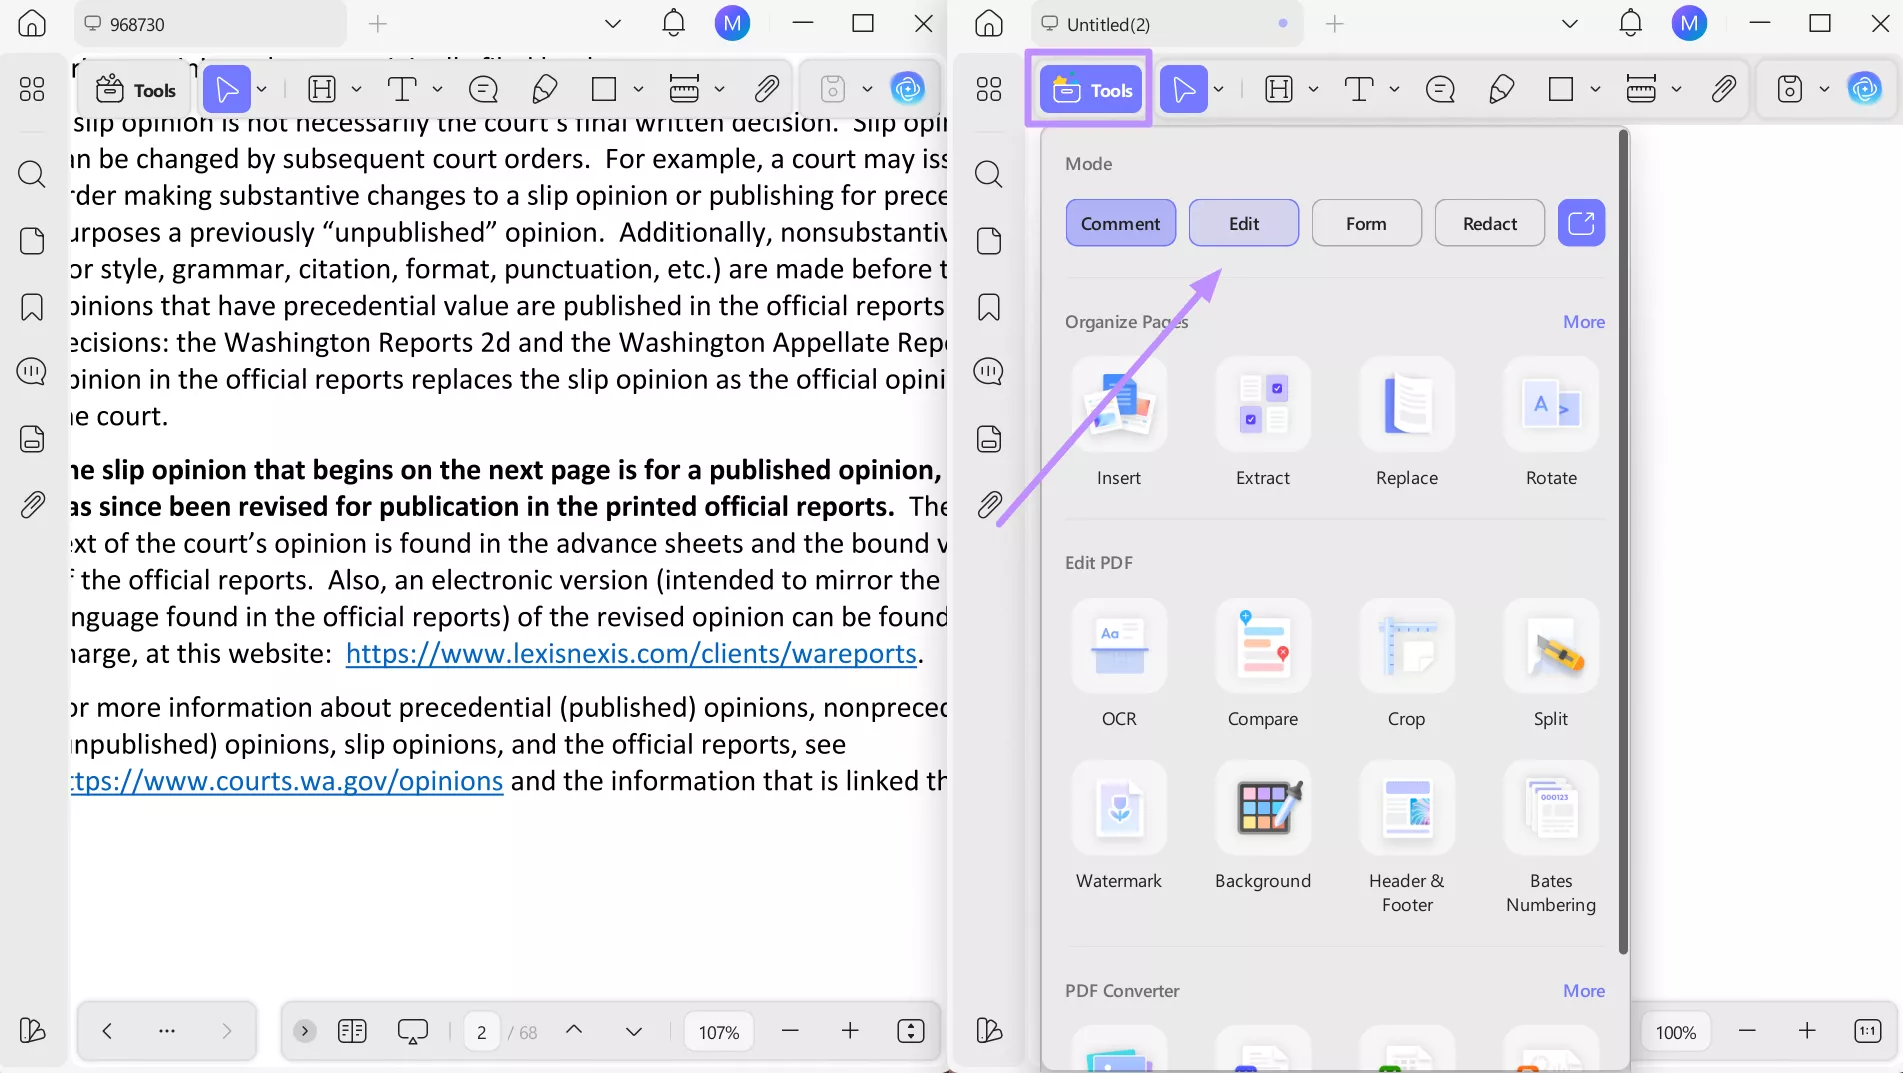
Task: Expand the text tool dropdown in left window
Action: [438, 89]
